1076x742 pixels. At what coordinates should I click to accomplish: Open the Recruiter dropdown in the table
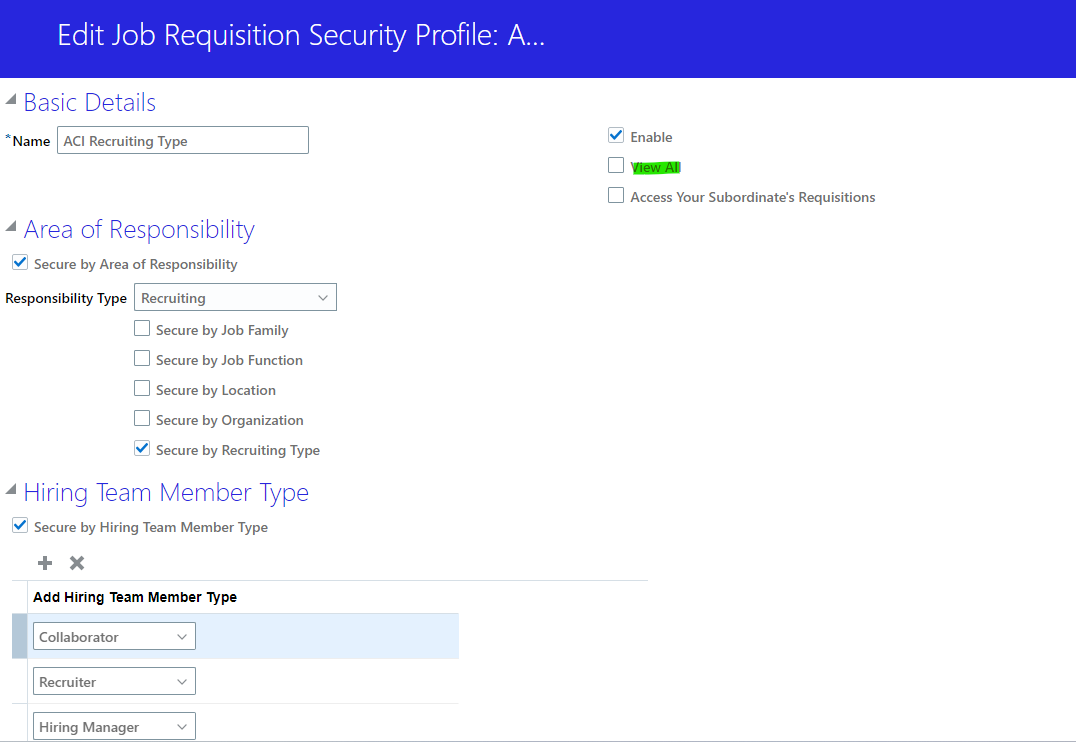[x=182, y=680]
